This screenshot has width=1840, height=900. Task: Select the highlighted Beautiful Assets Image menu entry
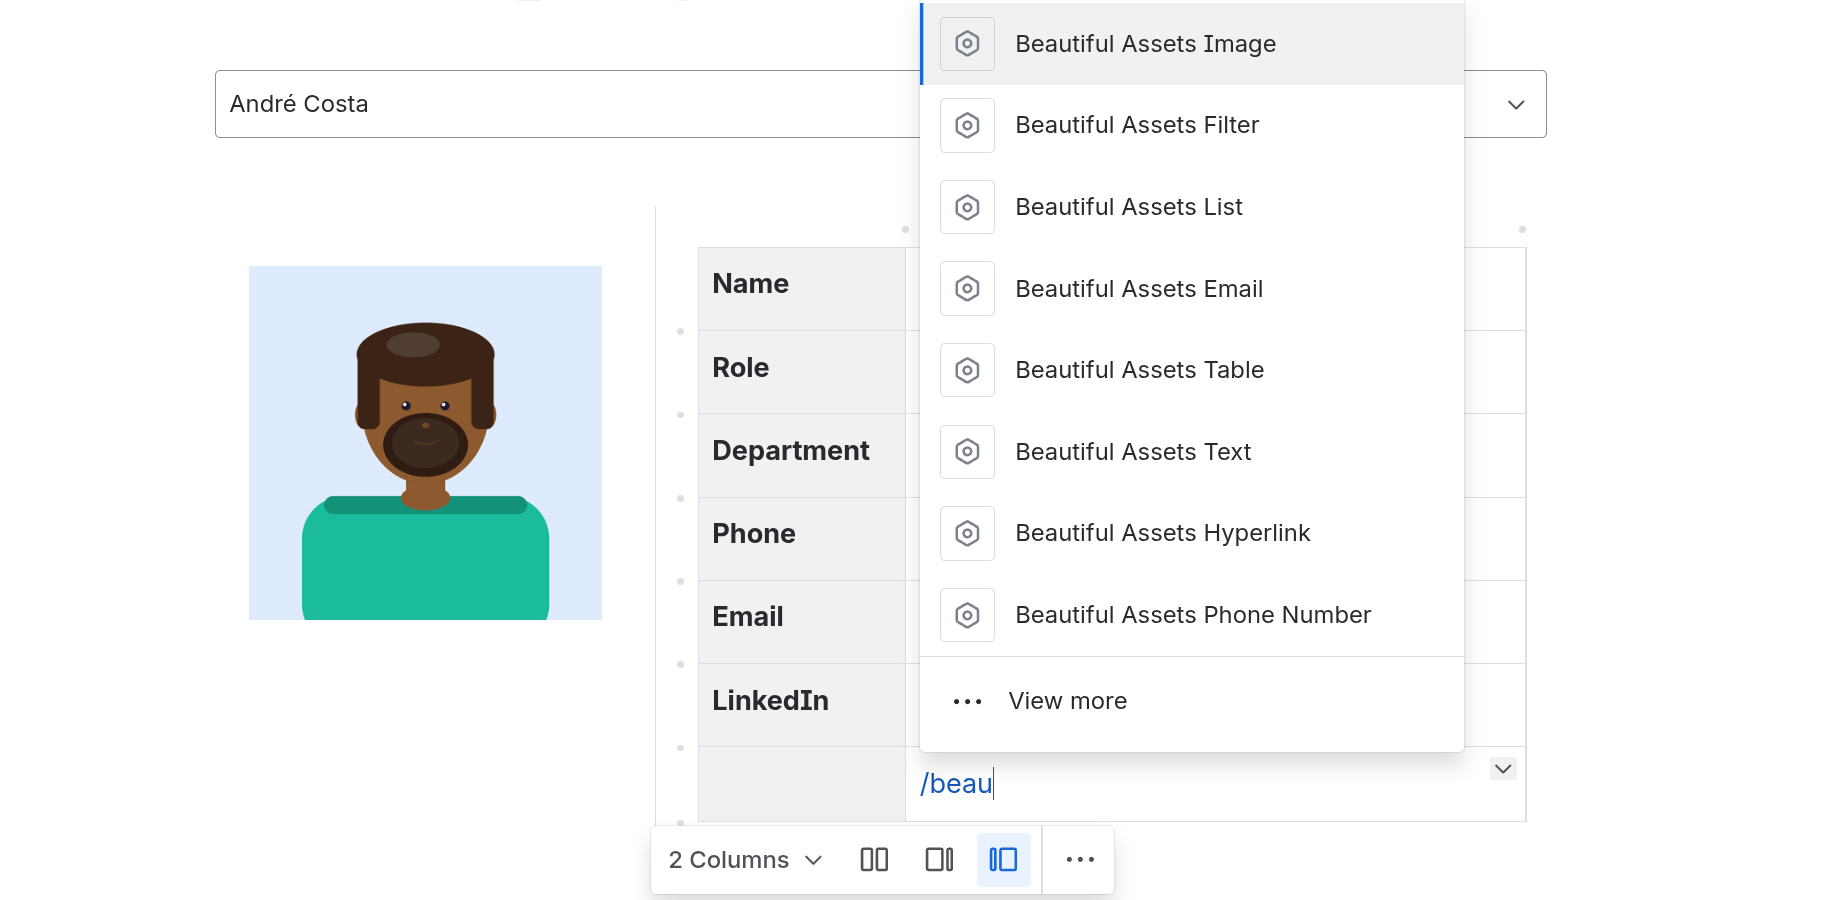[1146, 43]
